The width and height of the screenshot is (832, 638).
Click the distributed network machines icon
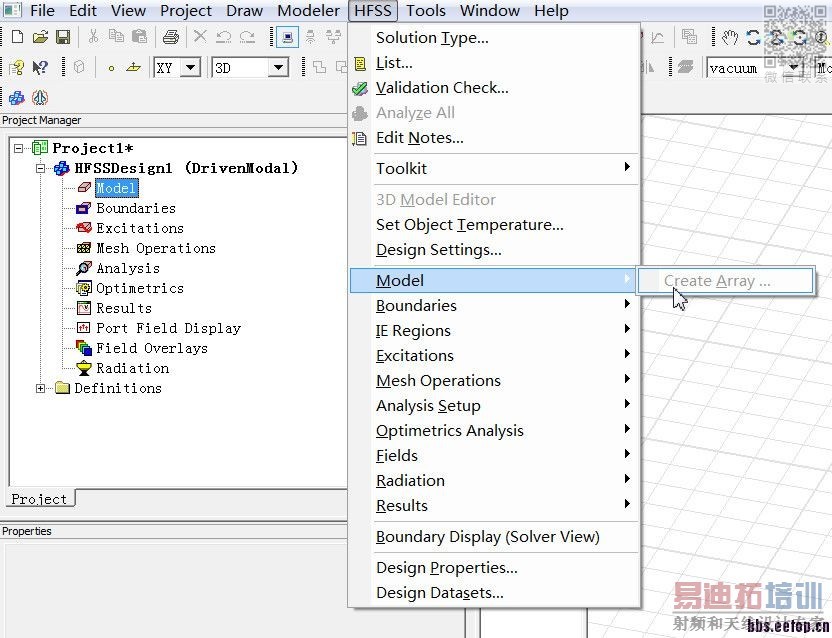334,37
